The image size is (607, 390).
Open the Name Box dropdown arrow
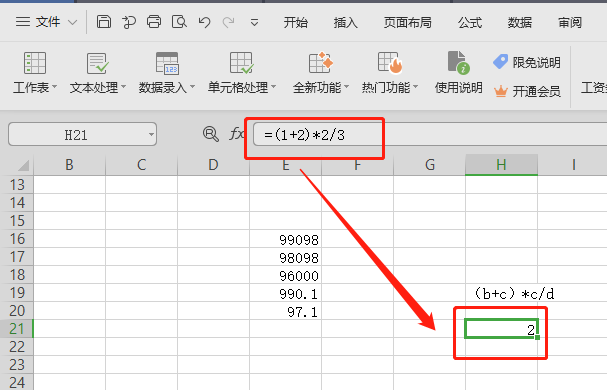151,135
